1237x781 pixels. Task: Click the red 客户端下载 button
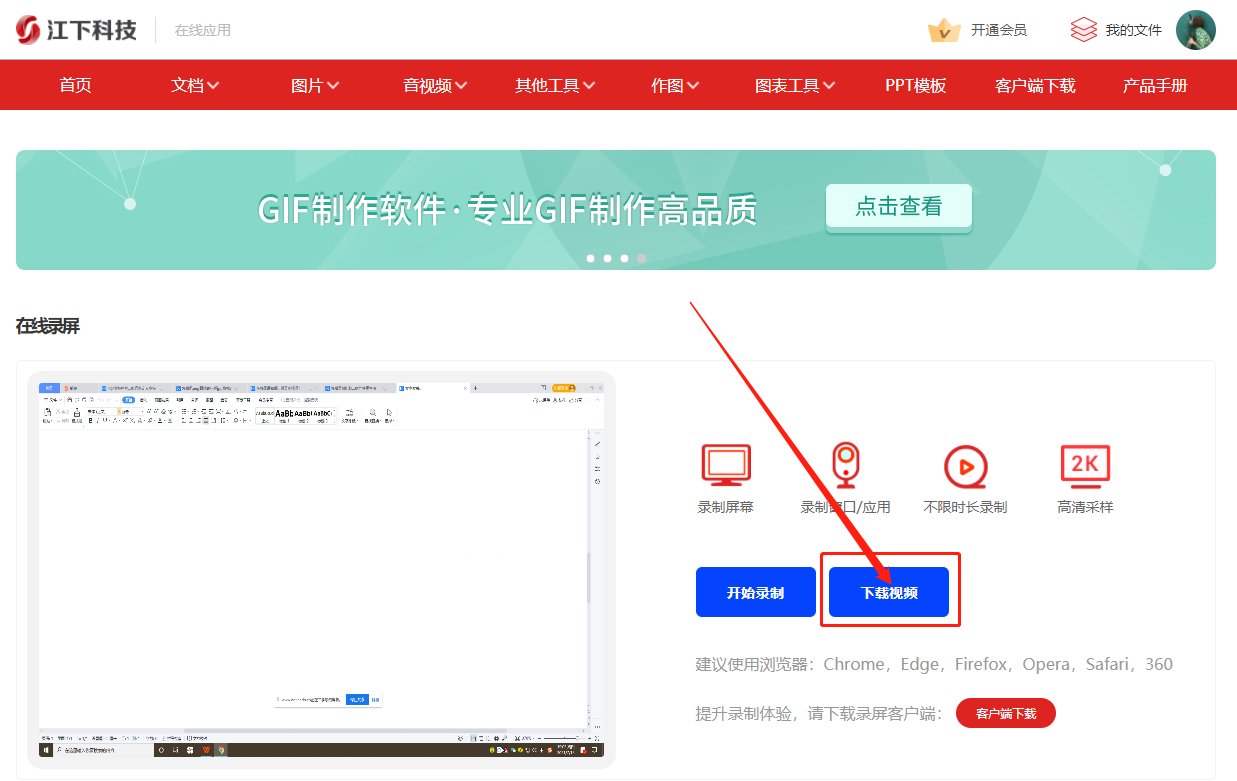click(x=1005, y=712)
